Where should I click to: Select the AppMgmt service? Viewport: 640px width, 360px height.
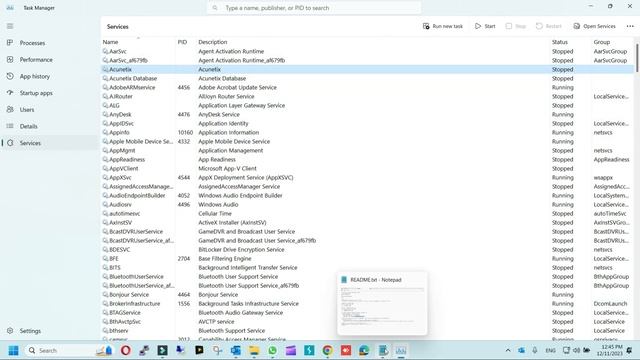pyautogui.click(x=367, y=151)
